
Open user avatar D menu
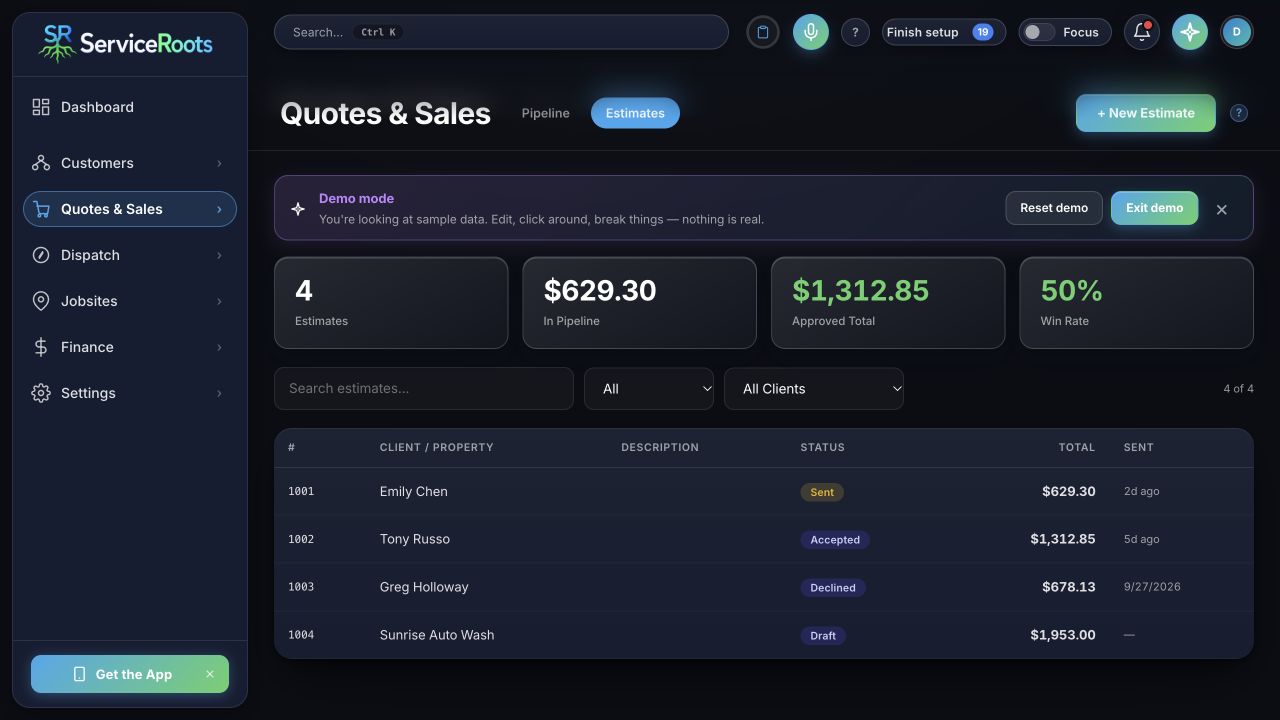[x=1237, y=32]
